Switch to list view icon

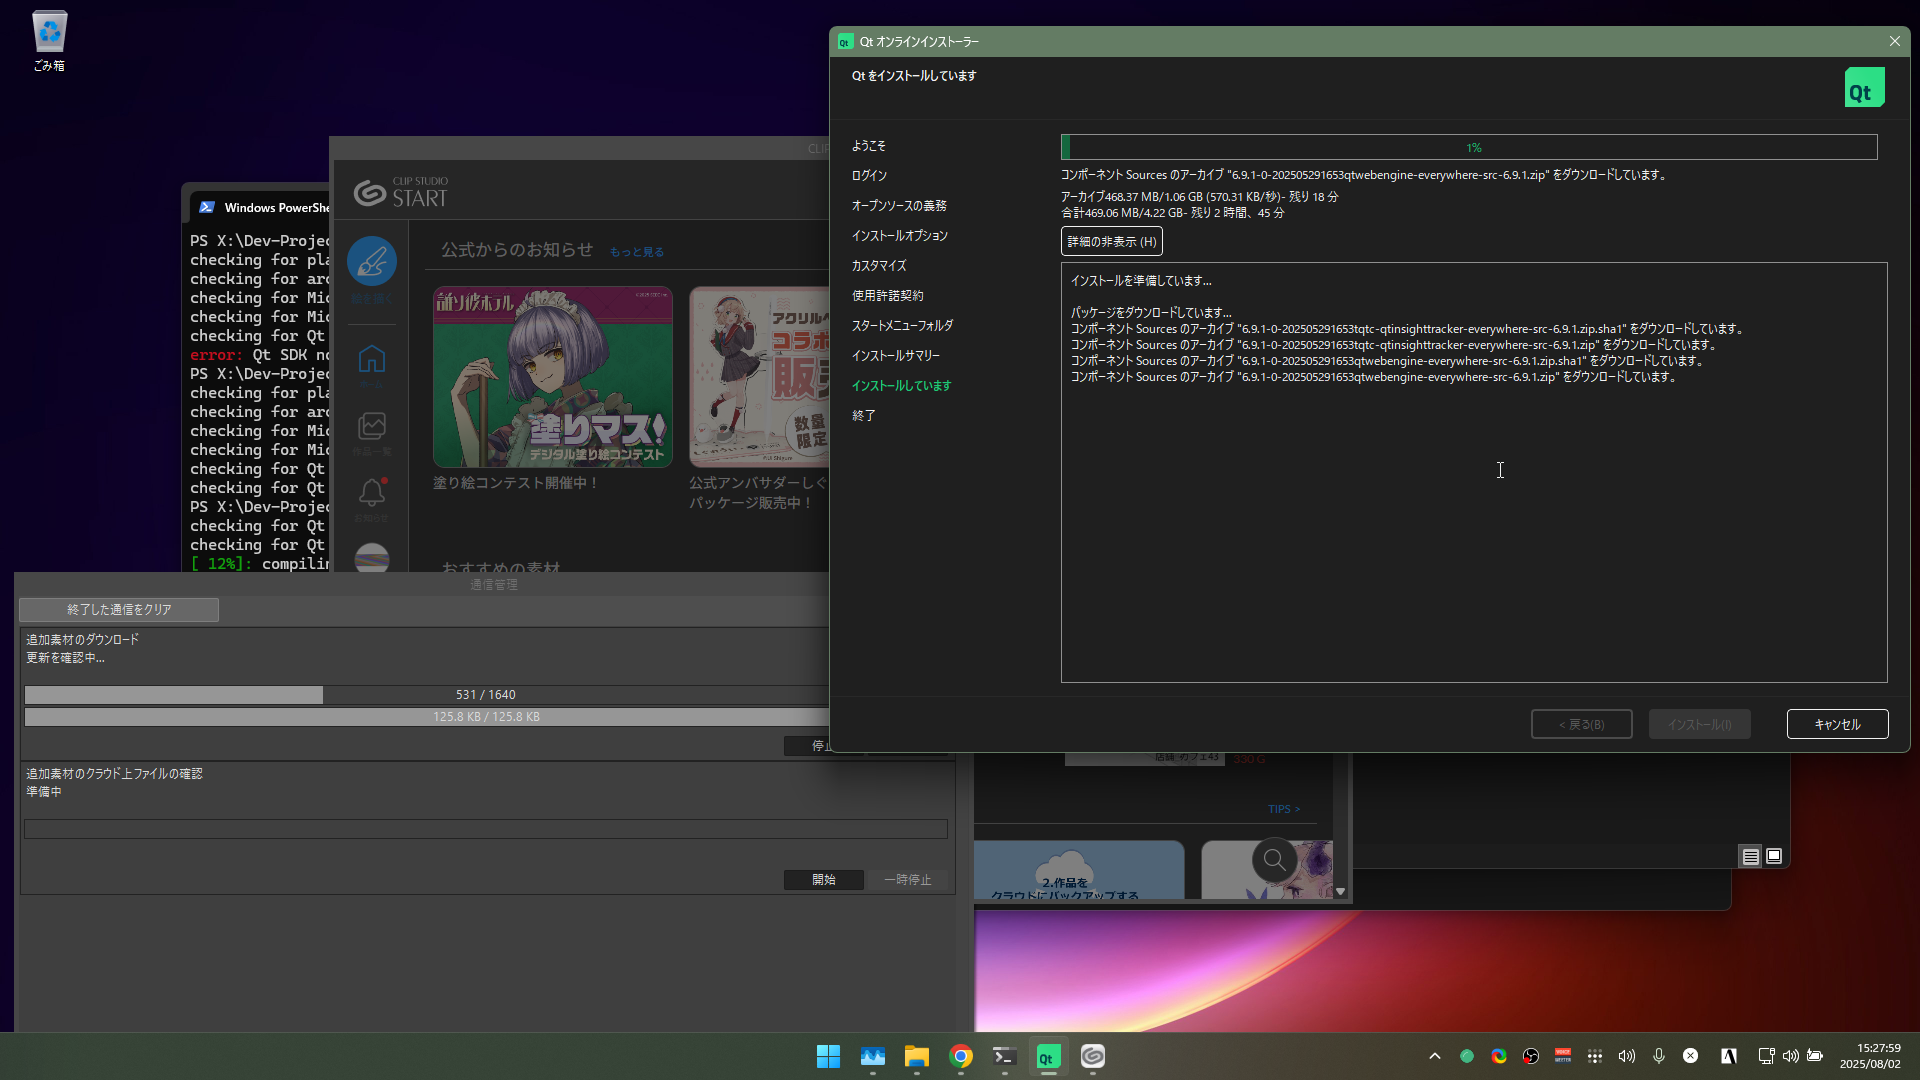point(1750,857)
